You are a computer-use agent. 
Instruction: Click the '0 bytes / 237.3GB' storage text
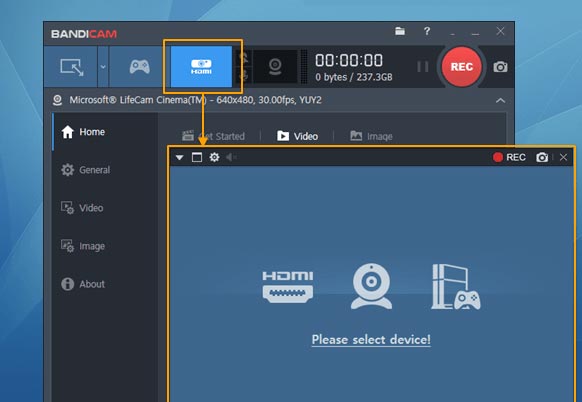pyautogui.click(x=354, y=77)
